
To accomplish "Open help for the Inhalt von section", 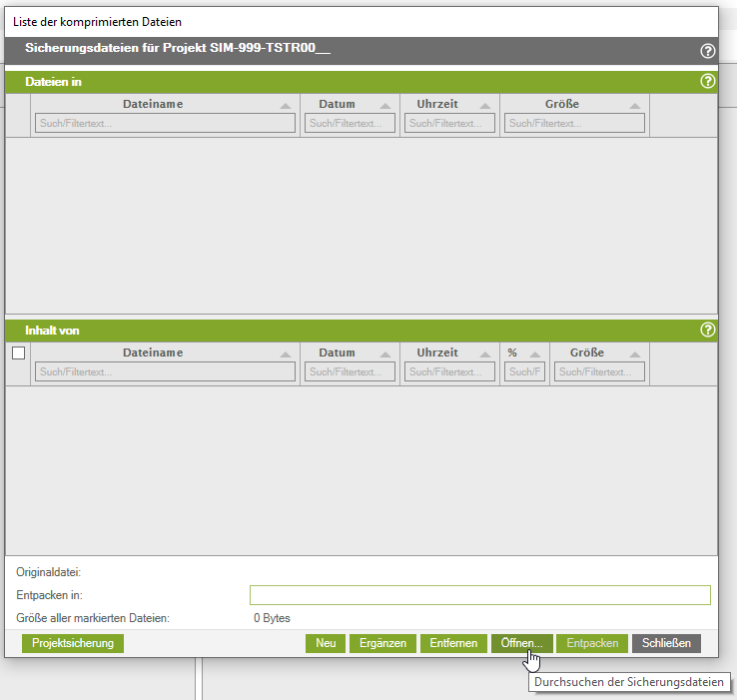I will click(708, 329).
